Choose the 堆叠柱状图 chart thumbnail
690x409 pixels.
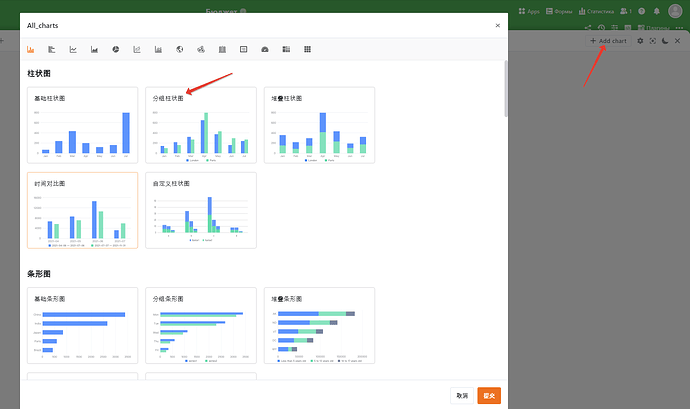click(319, 125)
